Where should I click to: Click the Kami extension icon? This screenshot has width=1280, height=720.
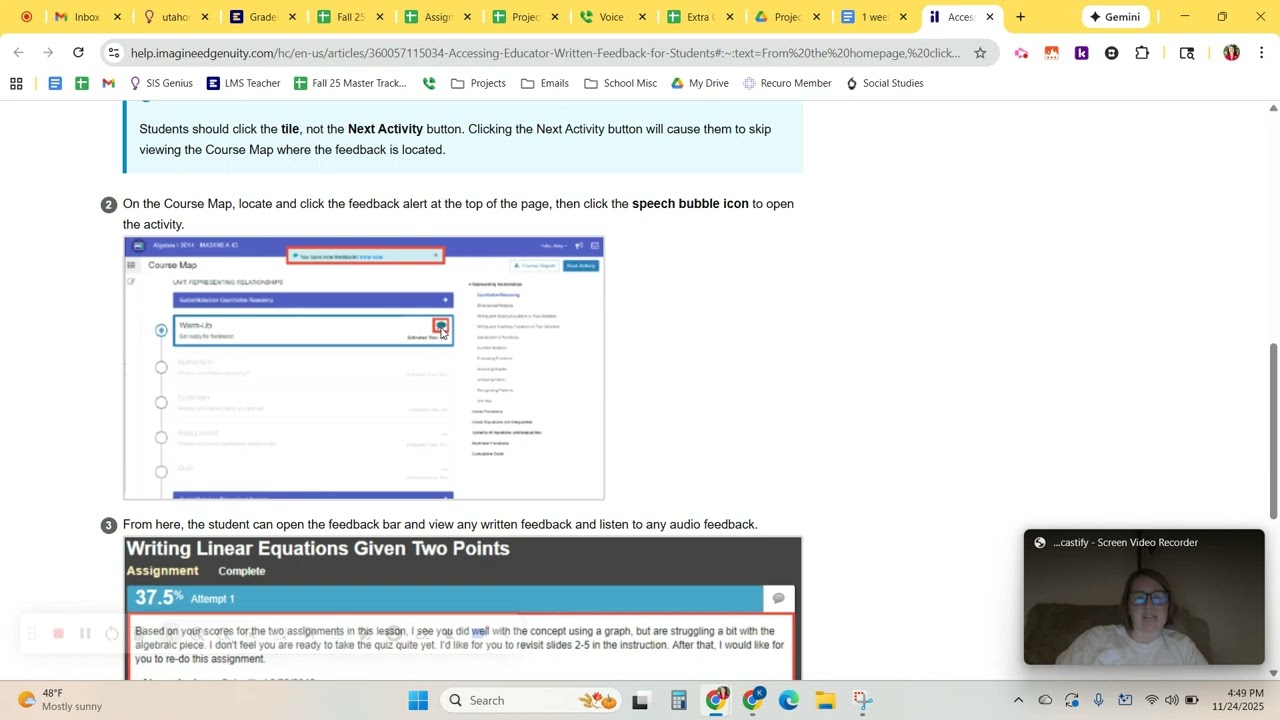[x=1081, y=53]
